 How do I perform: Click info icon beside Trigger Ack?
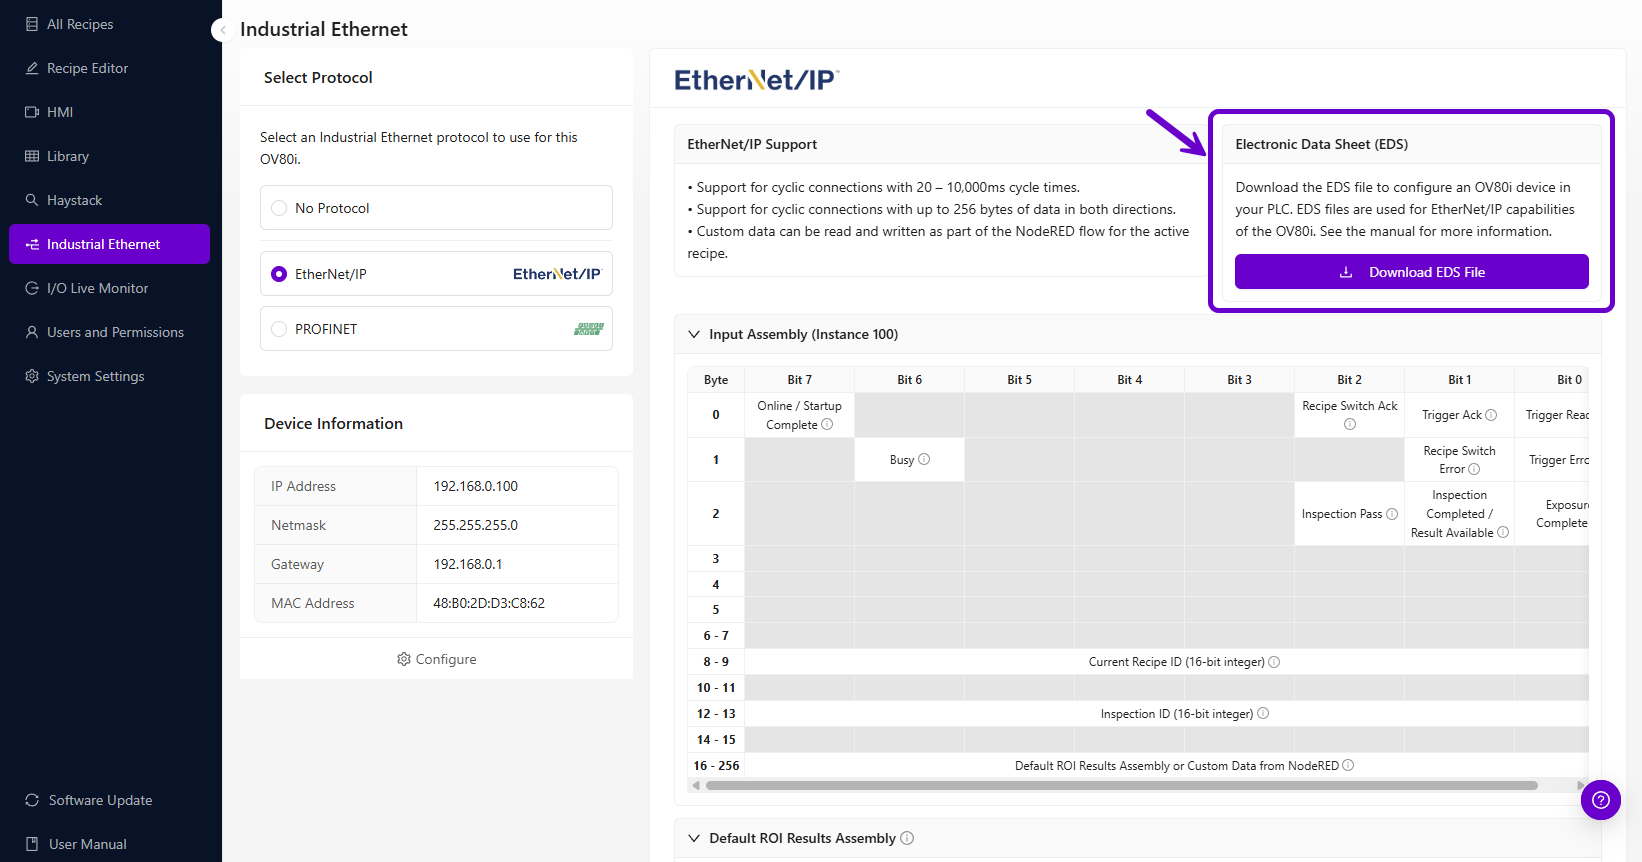point(1491,415)
